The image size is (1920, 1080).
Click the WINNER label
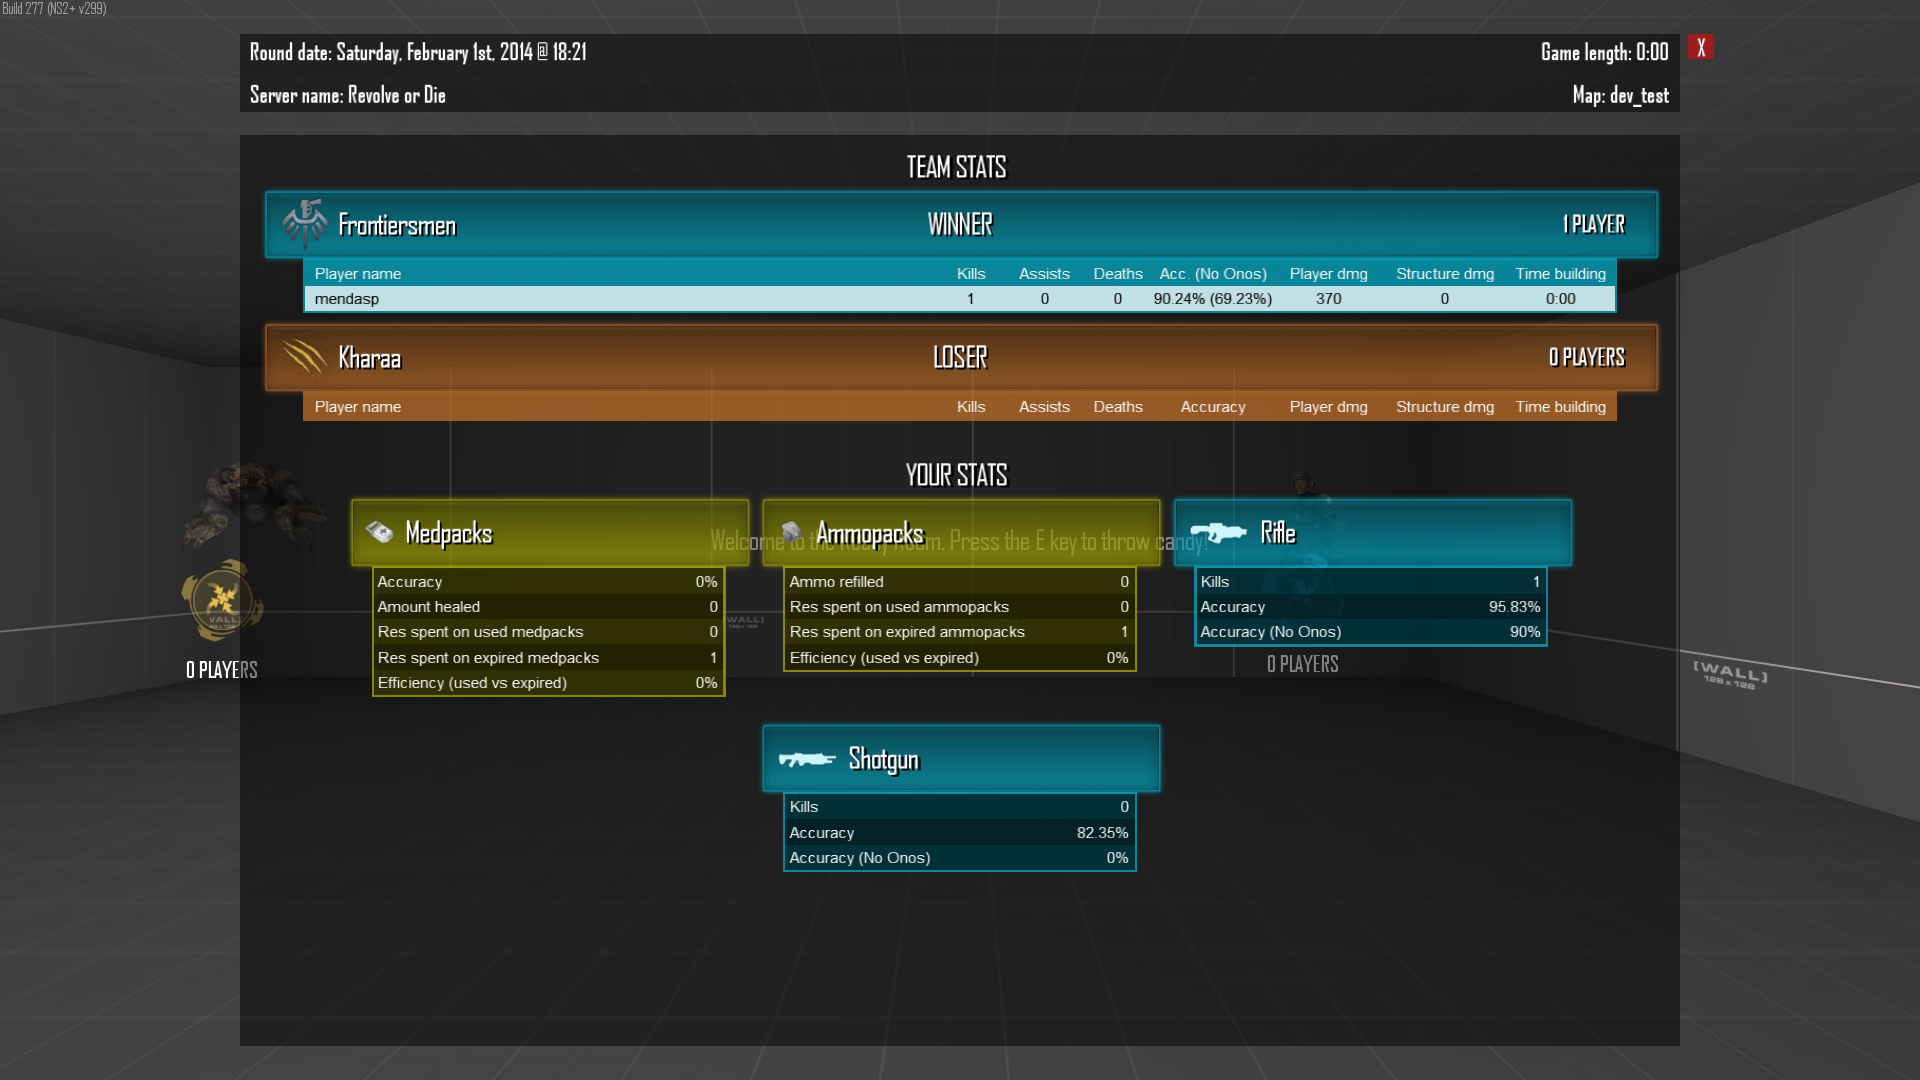pos(960,224)
